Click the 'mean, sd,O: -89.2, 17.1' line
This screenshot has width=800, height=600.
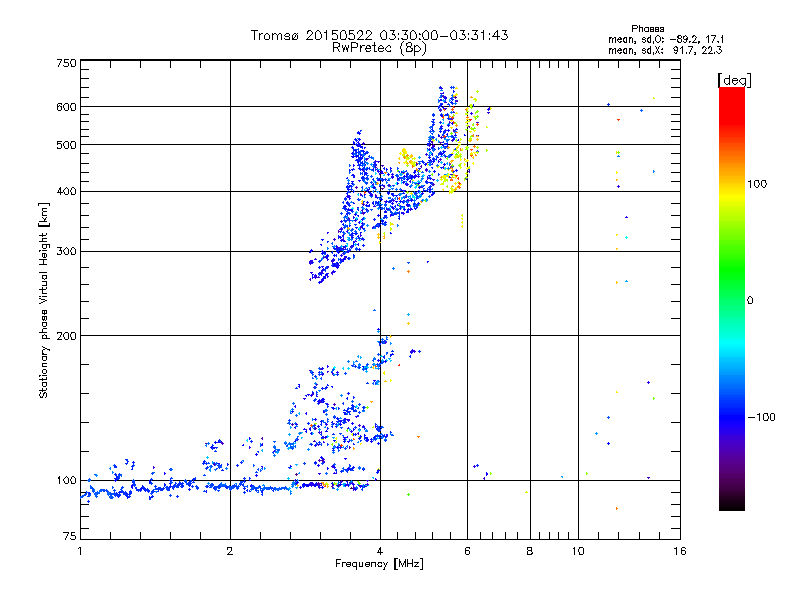click(665, 39)
